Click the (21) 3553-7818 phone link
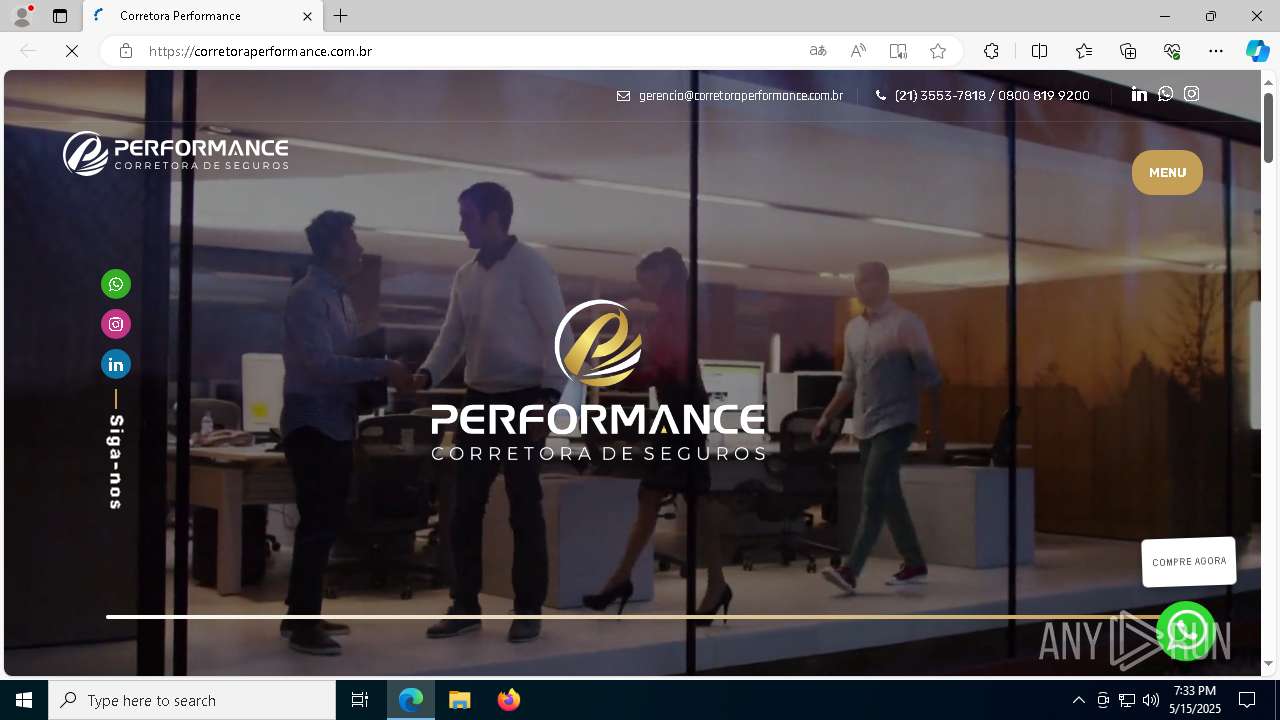1280x720 pixels. tap(940, 96)
